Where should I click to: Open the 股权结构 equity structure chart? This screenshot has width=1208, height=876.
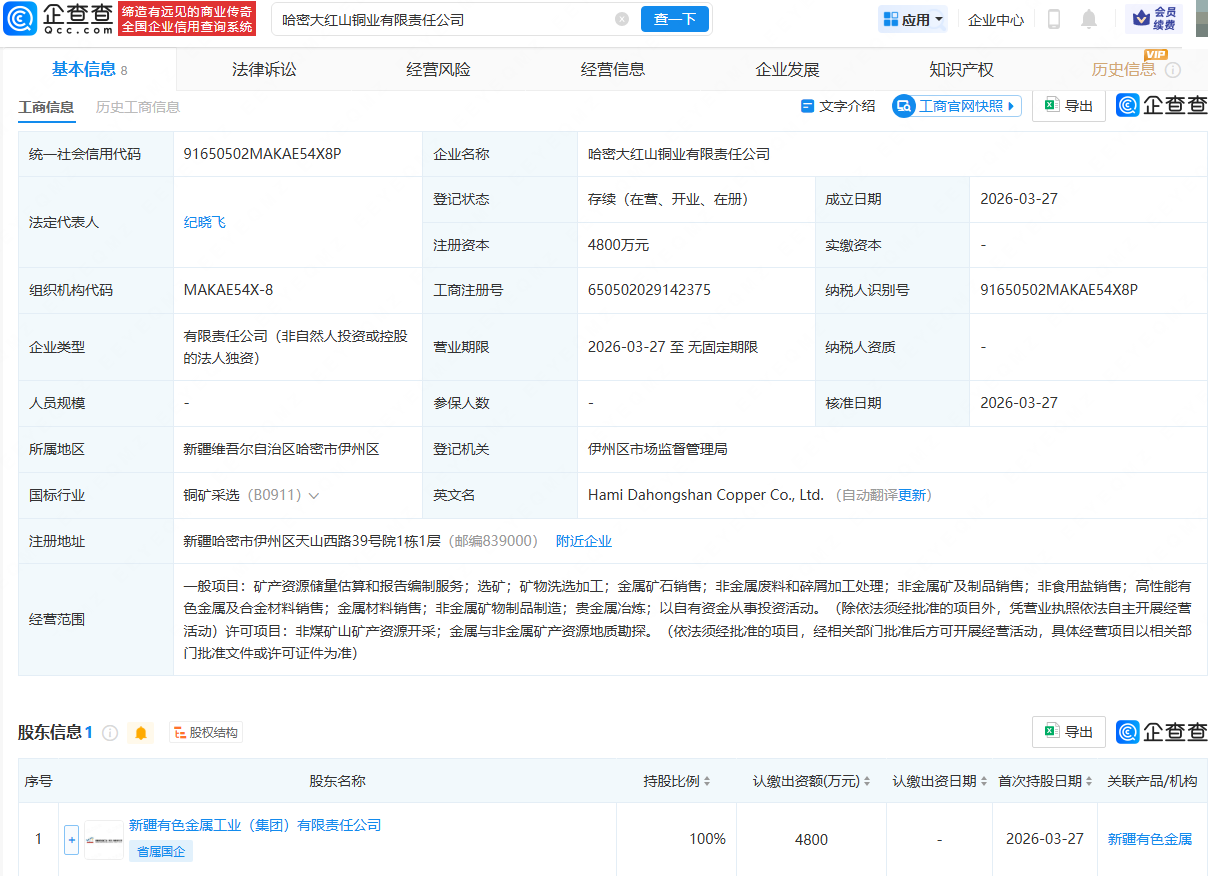click(205, 732)
